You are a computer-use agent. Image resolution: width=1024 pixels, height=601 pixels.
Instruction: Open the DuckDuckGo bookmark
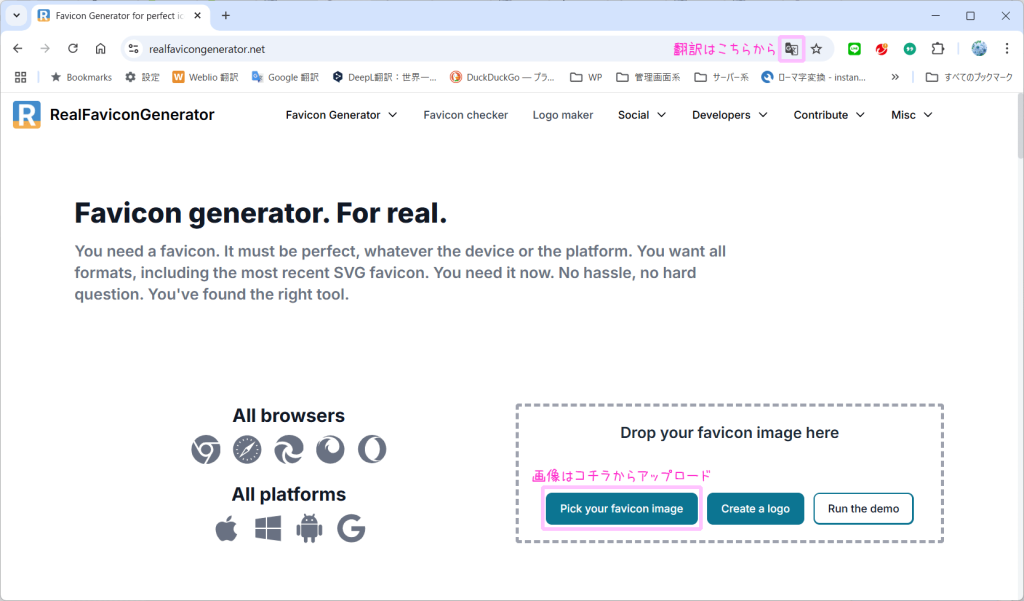click(502, 77)
